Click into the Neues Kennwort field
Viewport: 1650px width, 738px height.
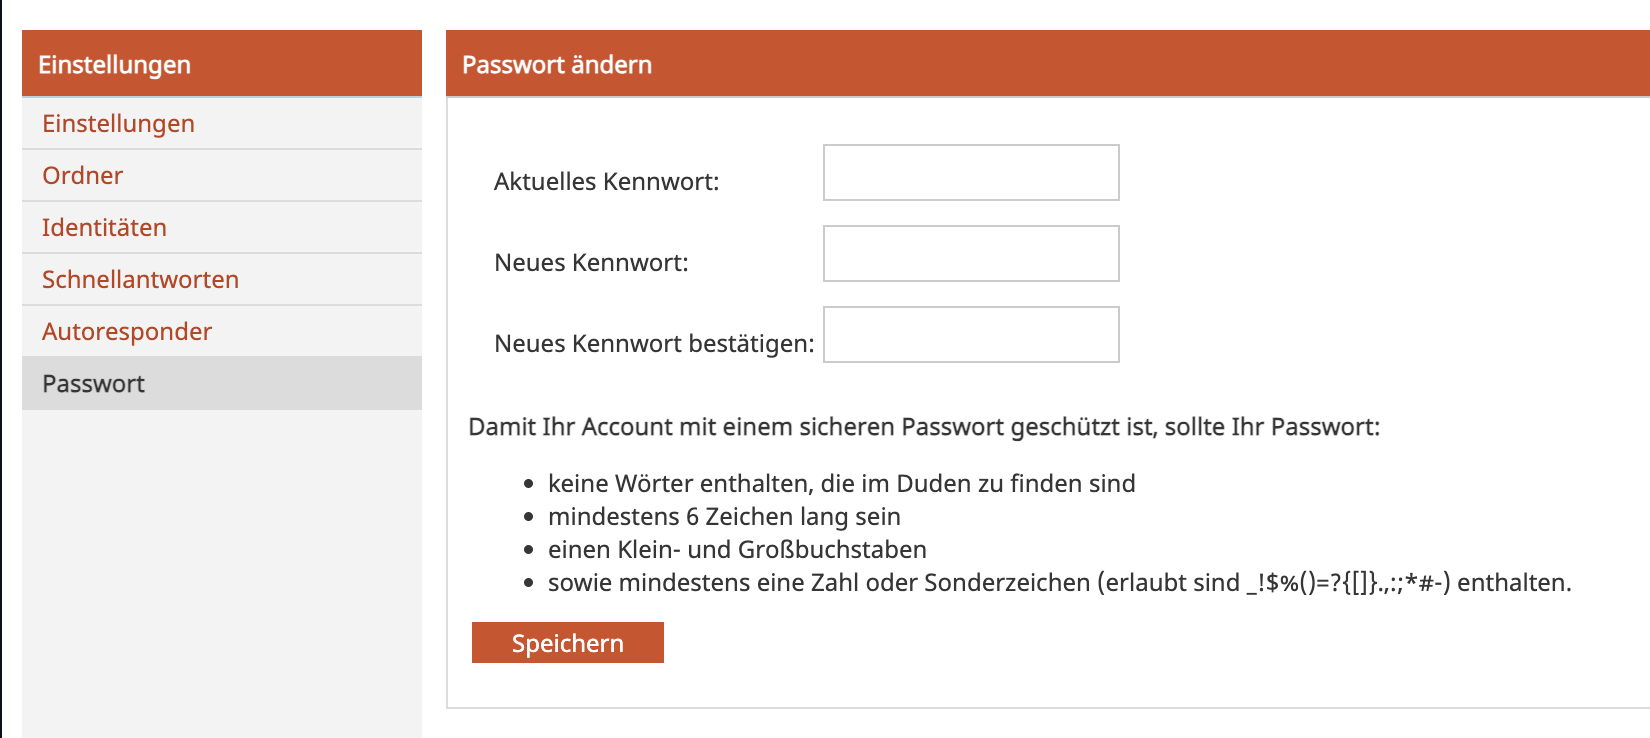(x=970, y=254)
